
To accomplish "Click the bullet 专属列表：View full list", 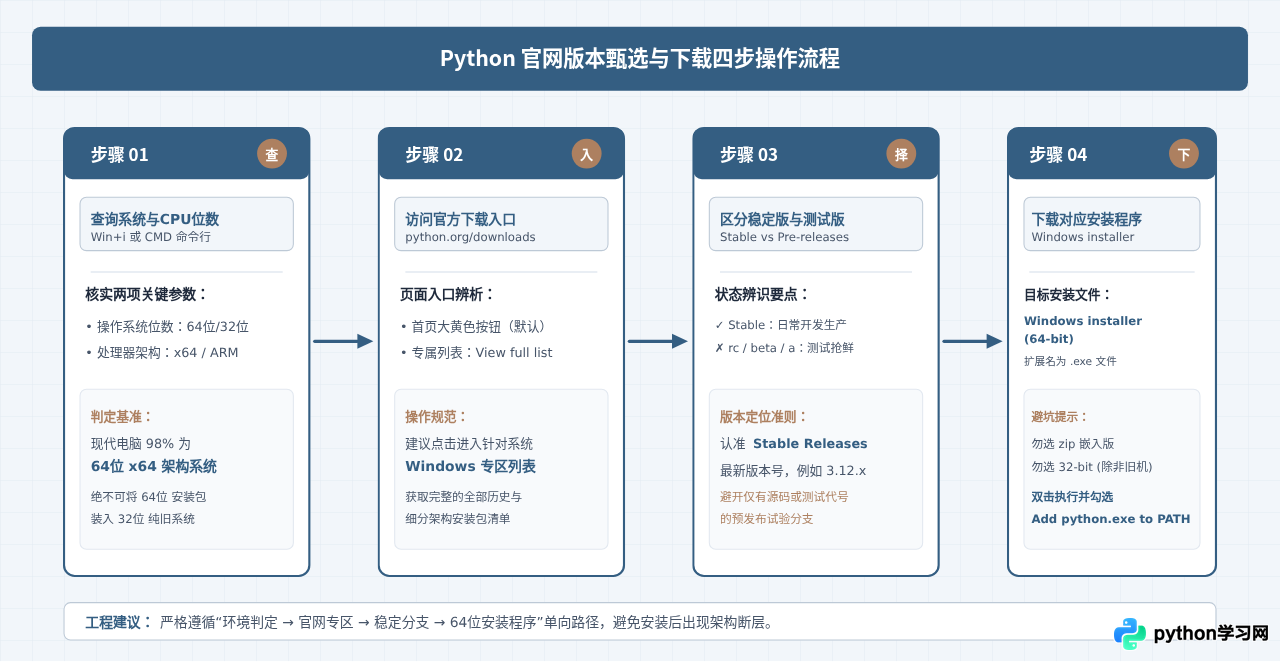I will (x=476, y=352).
